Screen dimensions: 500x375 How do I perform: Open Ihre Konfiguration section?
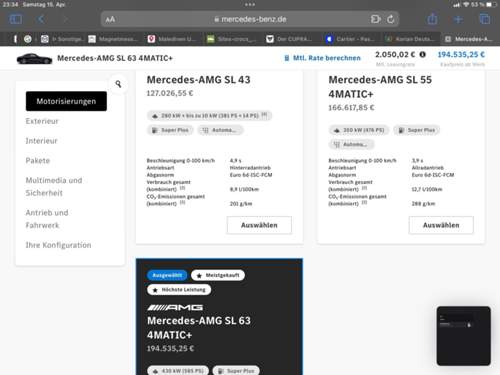pos(58,245)
